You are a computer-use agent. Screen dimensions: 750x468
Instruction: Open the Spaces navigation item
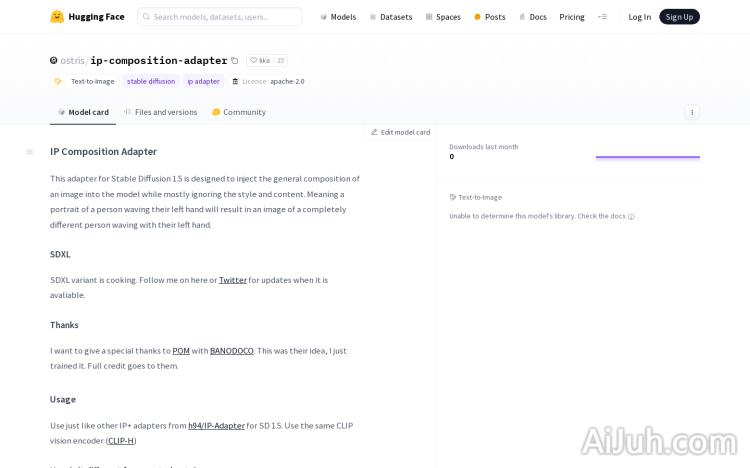(x=442, y=17)
